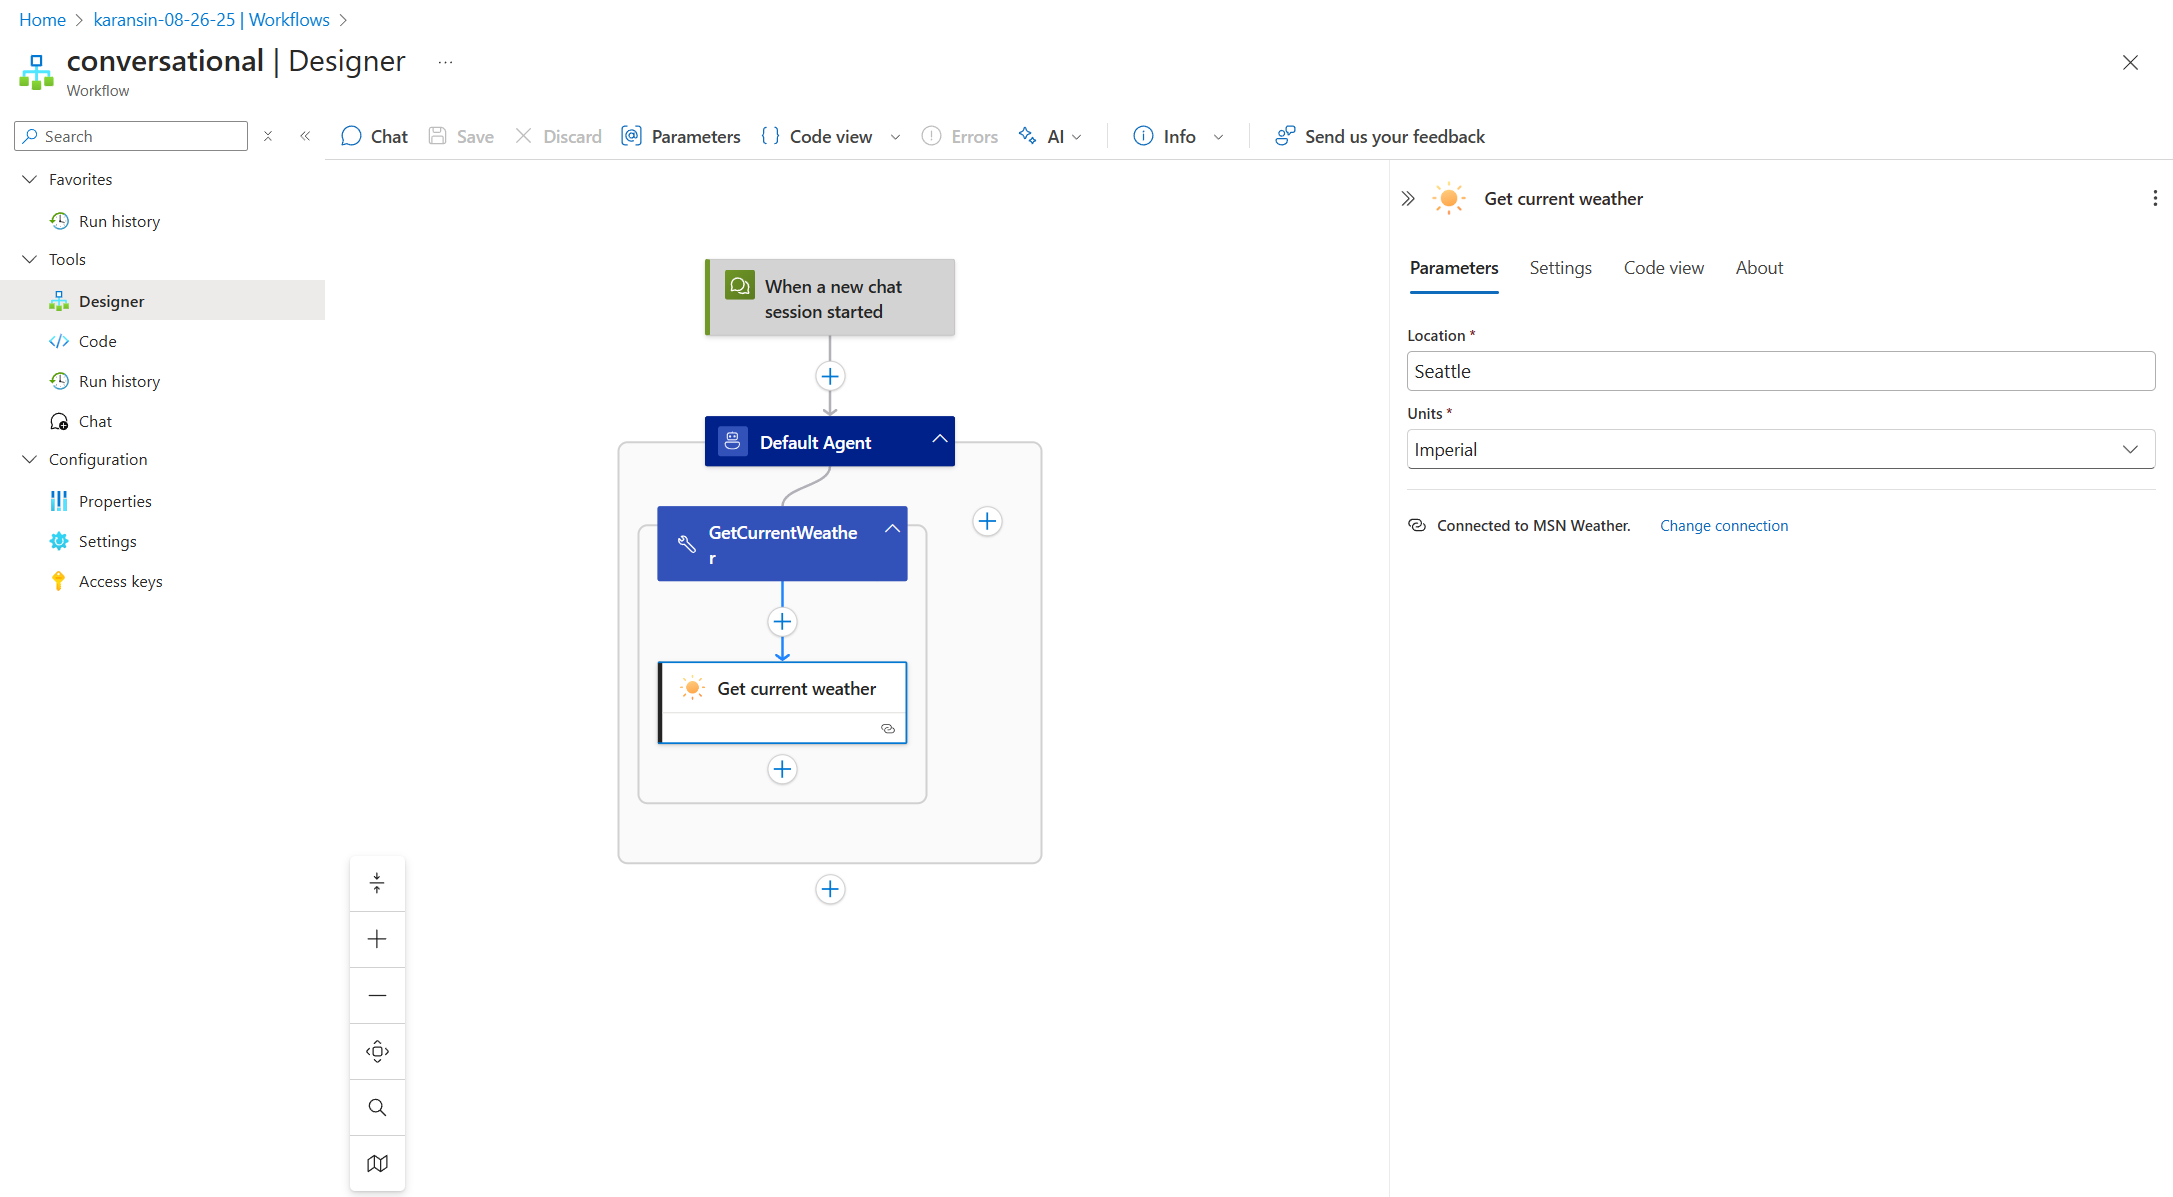Collapse the GetCurrentWeather tool
This screenshot has height=1197, width=2173.
[892, 528]
